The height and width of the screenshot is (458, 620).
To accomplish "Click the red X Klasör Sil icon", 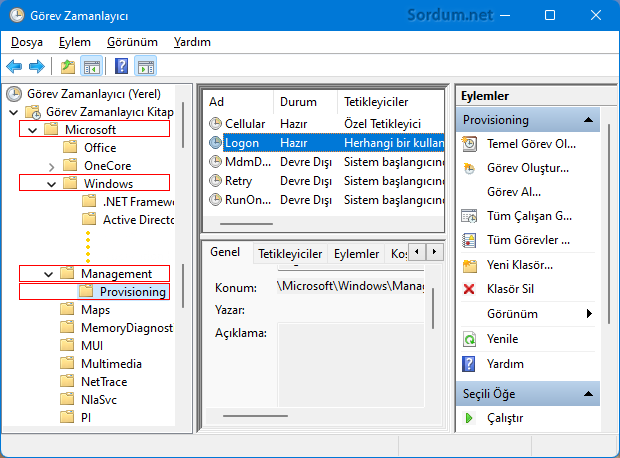I will click(x=469, y=289).
